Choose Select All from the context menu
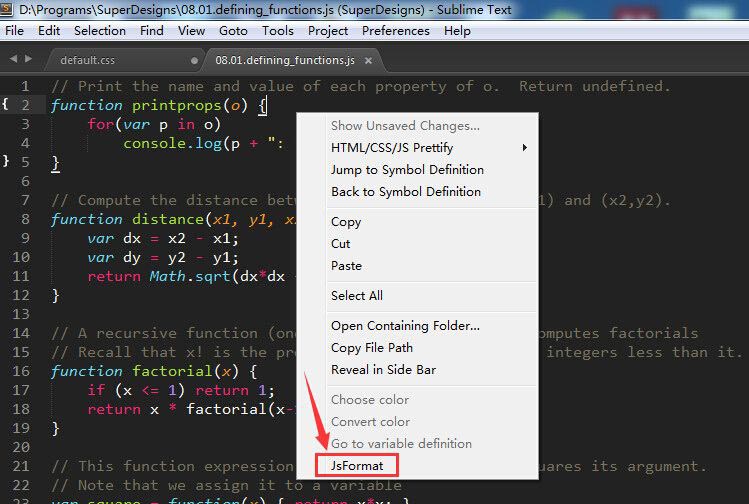This screenshot has height=504, width=749. [356, 296]
